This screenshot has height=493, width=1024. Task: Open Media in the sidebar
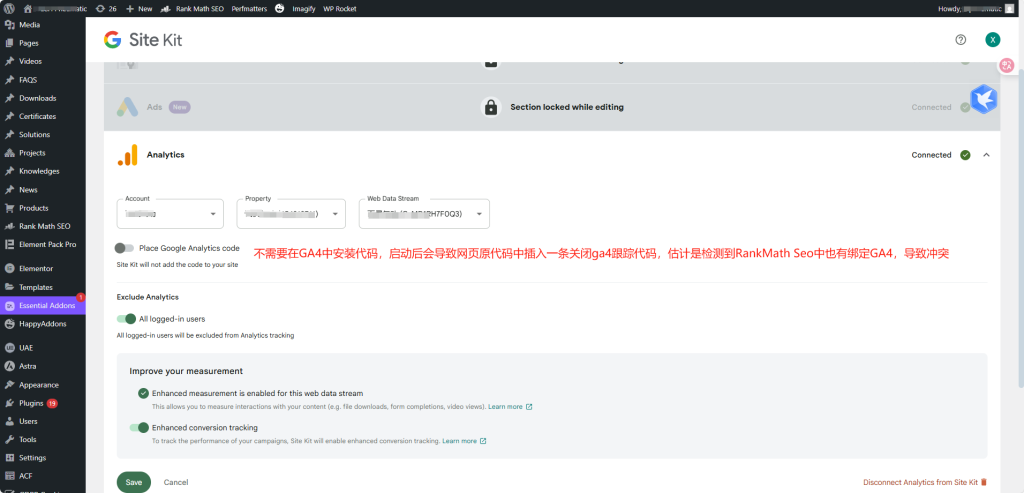[x=42, y=25]
